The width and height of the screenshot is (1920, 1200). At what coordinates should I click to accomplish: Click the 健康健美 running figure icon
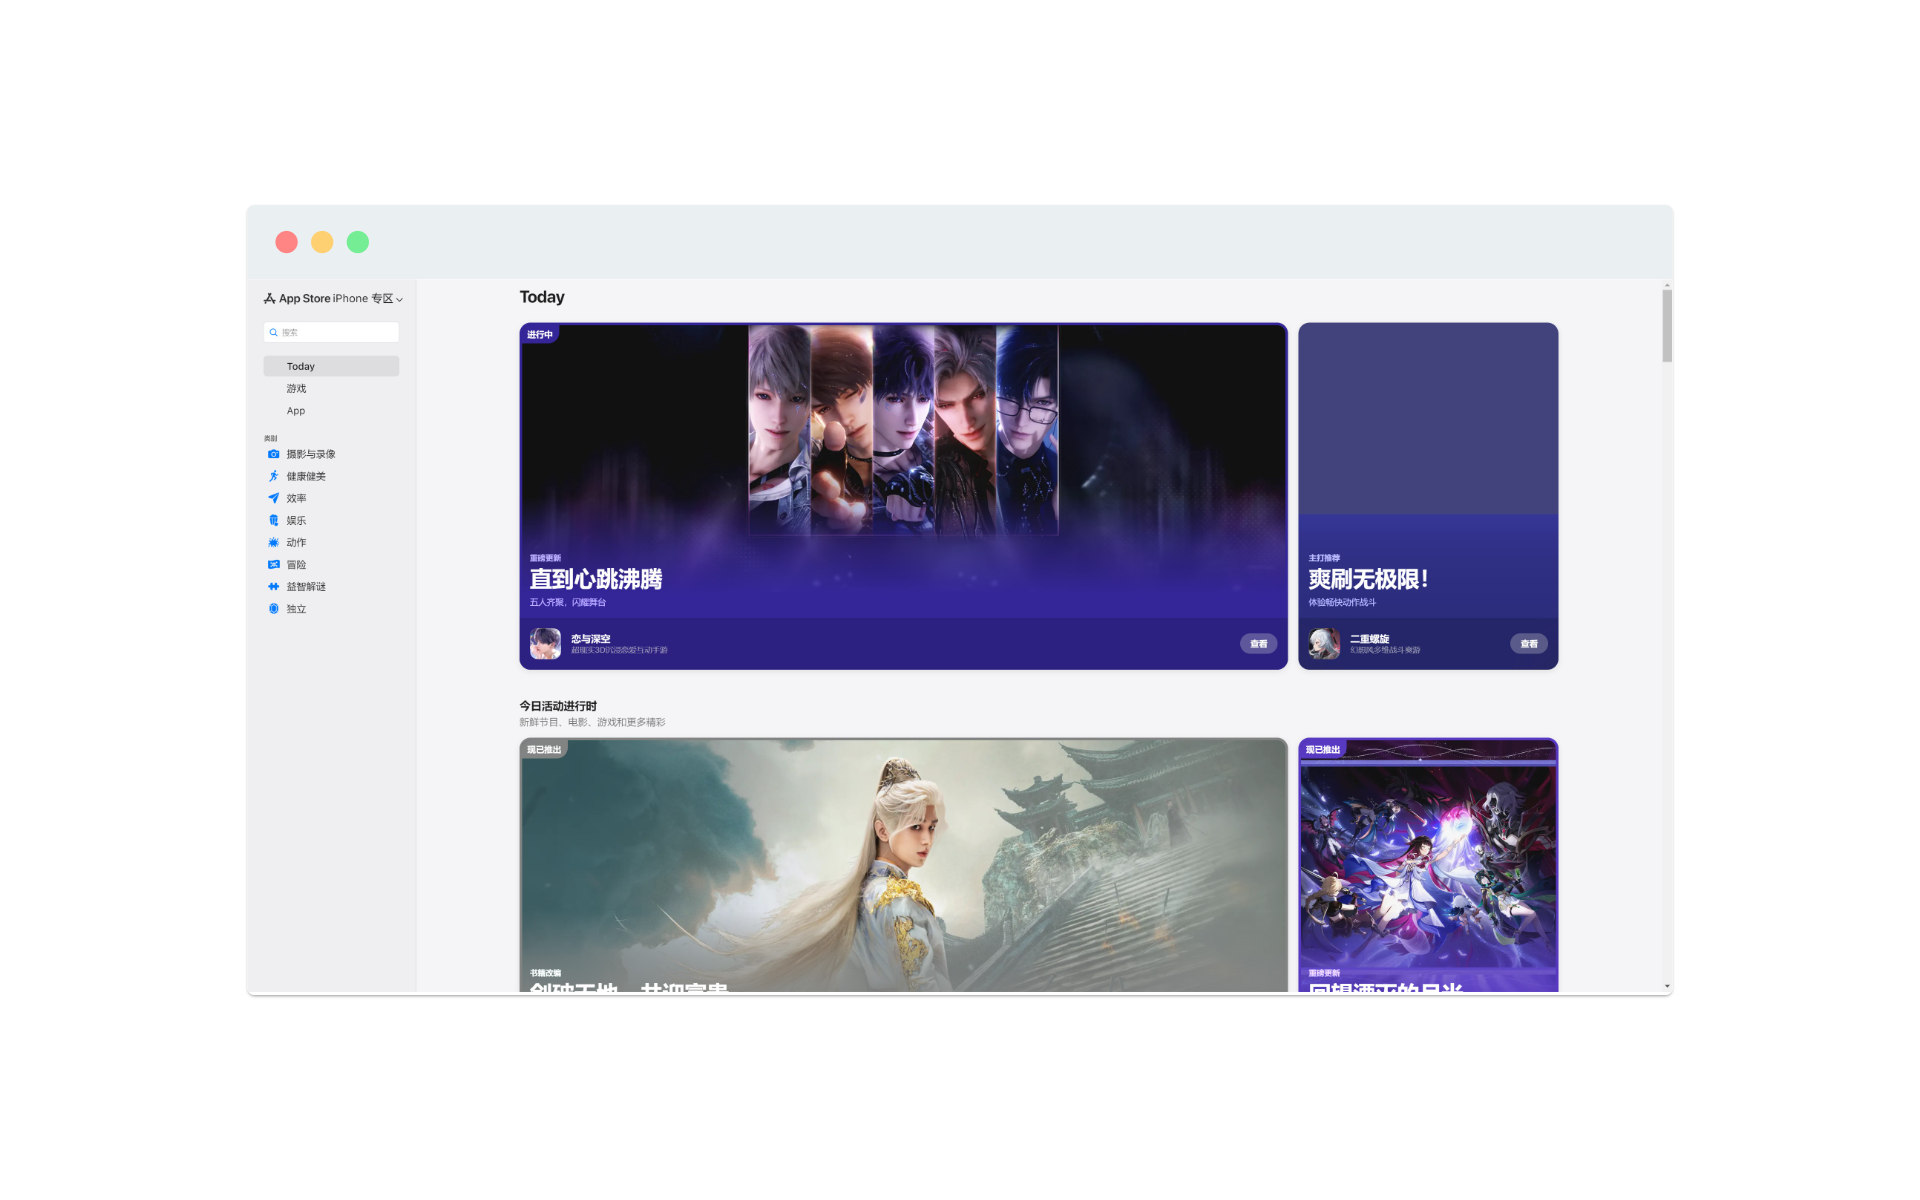273,476
